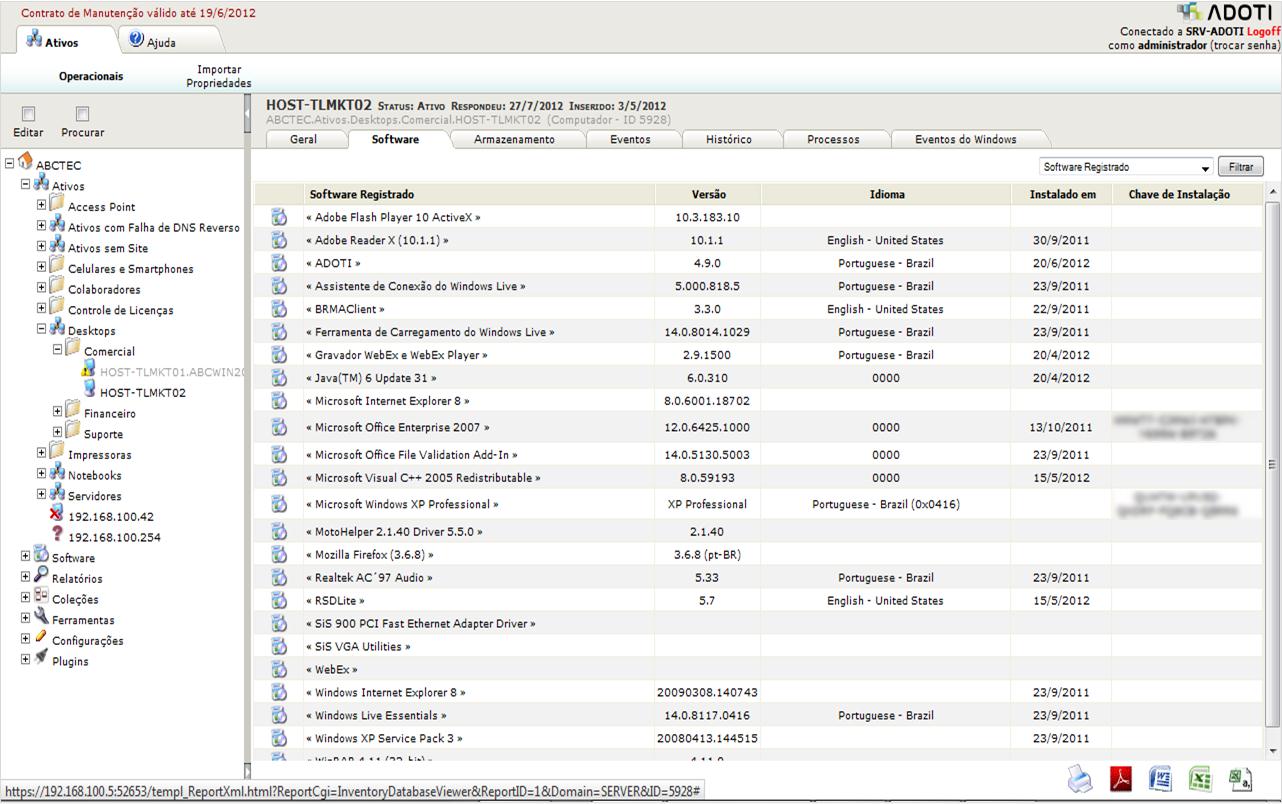Click the icon beside Adobe Reader X
Image resolution: width=1282 pixels, height=804 pixels.
pos(279,240)
